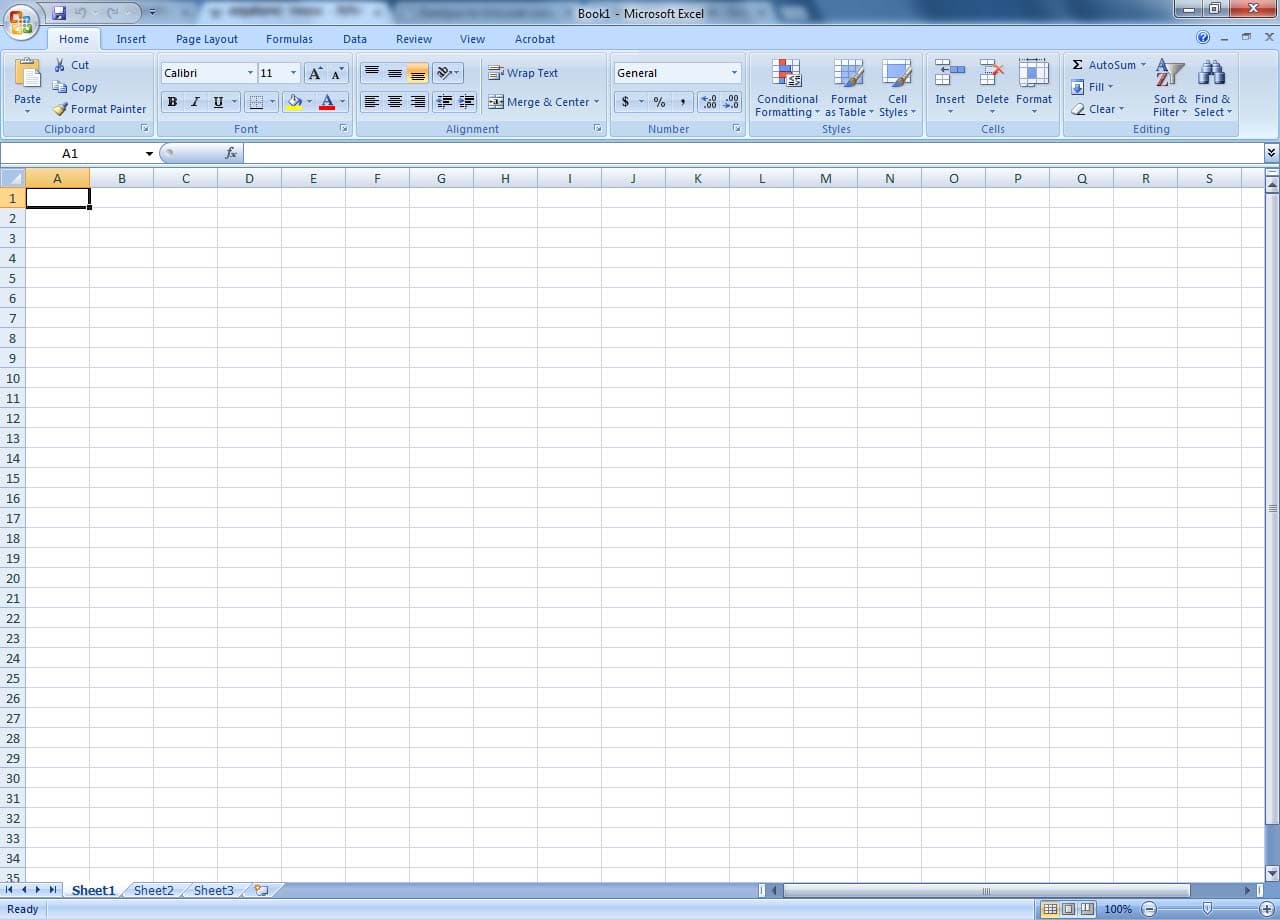This screenshot has height=920, width=1280.
Task: Apply italic formatting
Action: (x=194, y=101)
